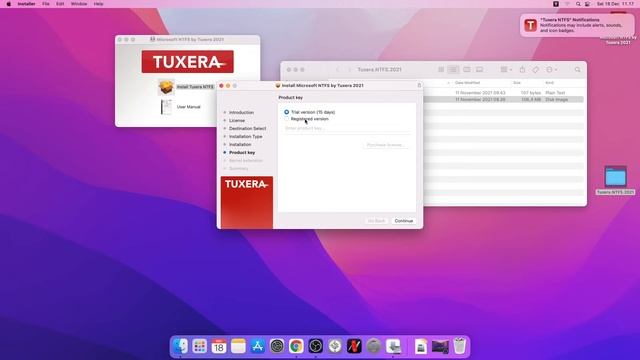Open the Apple menu

click(x=9, y=4)
